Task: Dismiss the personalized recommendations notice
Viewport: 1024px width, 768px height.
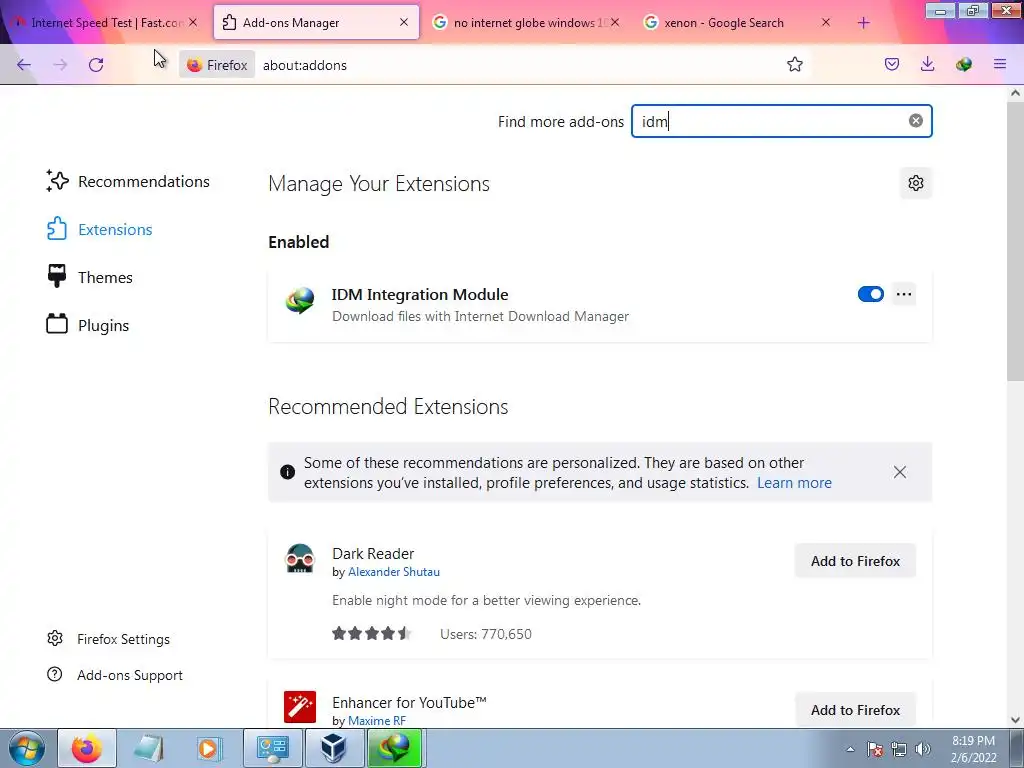Action: [x=900, y=472]
